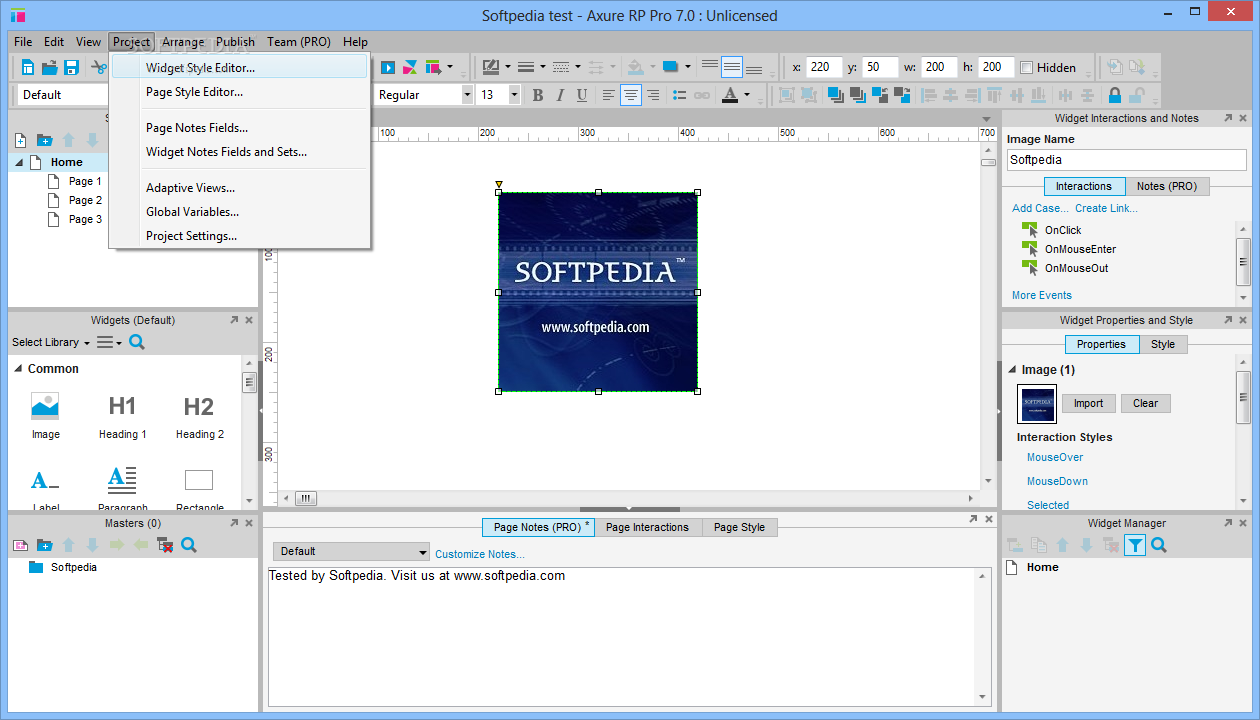
Task: Click the Preview play icon
Action: click(388, 67)
